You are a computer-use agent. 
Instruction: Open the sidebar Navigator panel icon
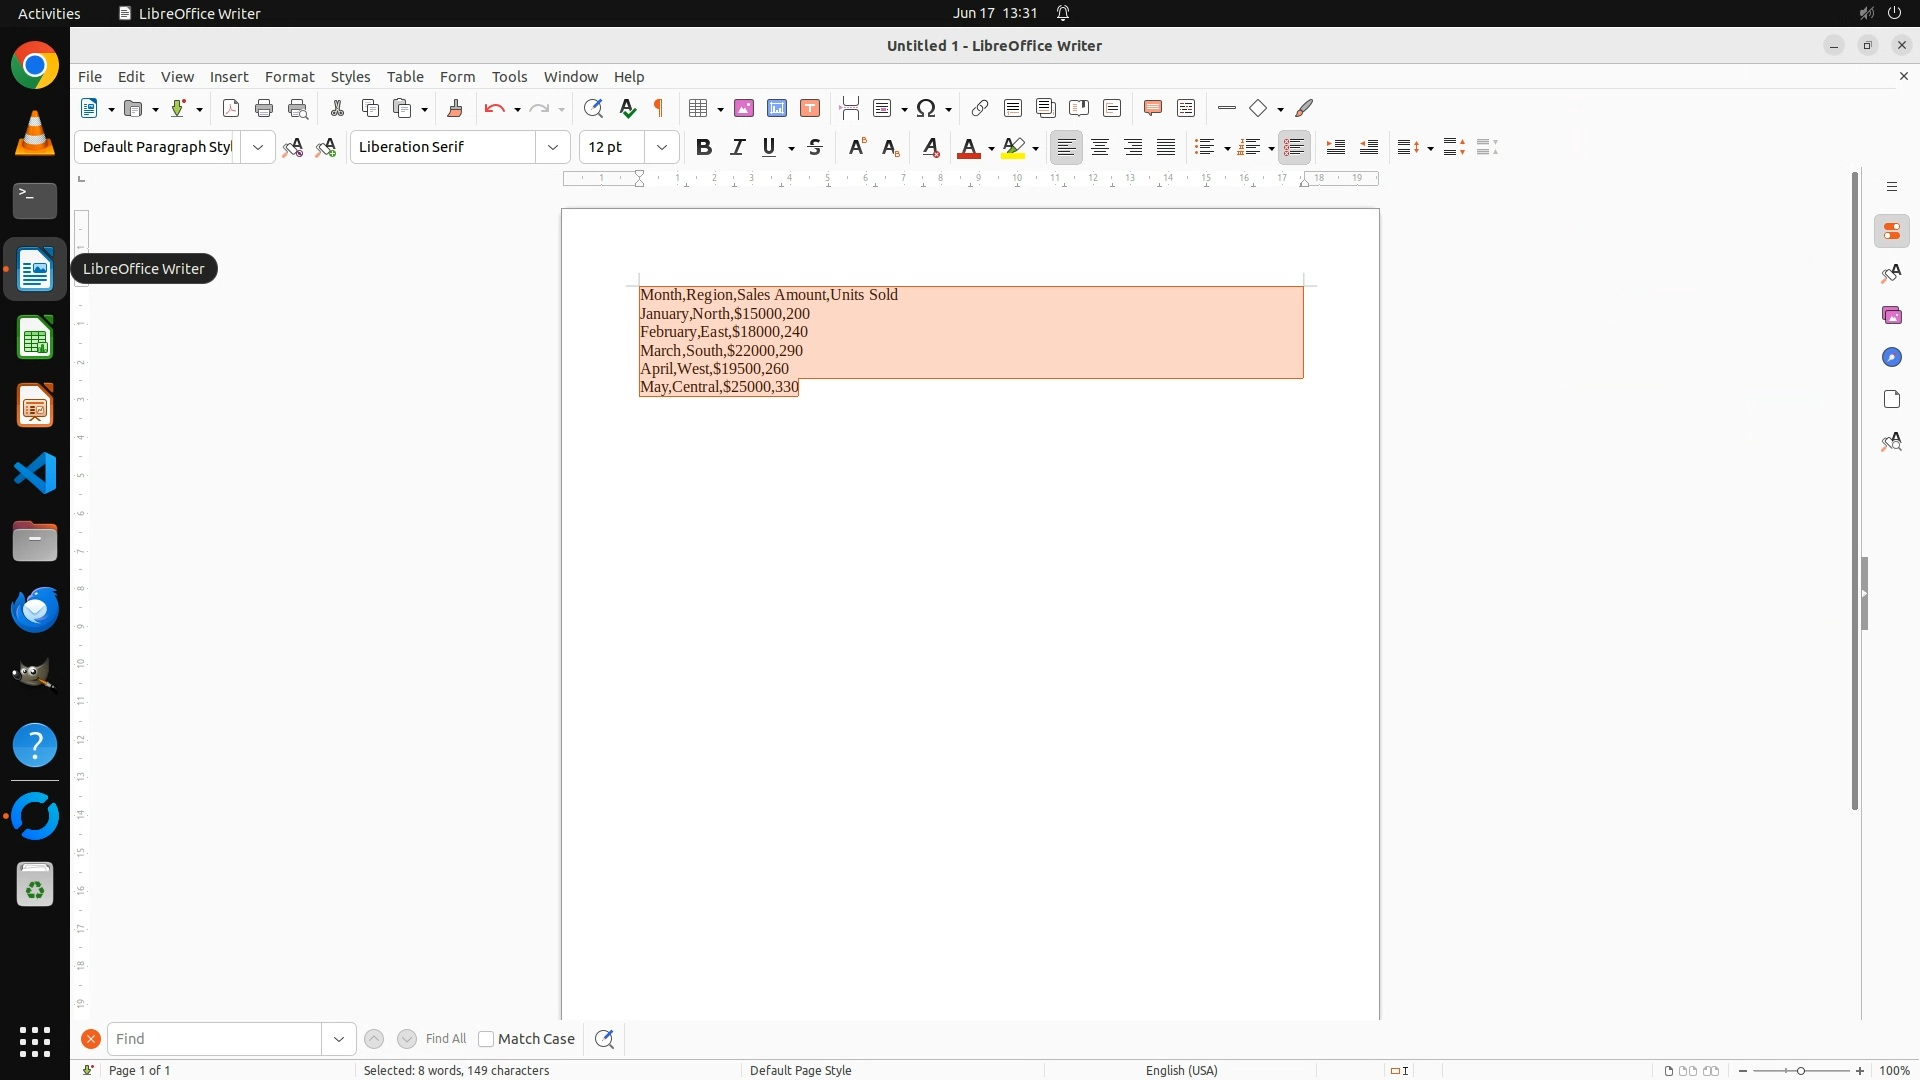tap(1891, 357)
